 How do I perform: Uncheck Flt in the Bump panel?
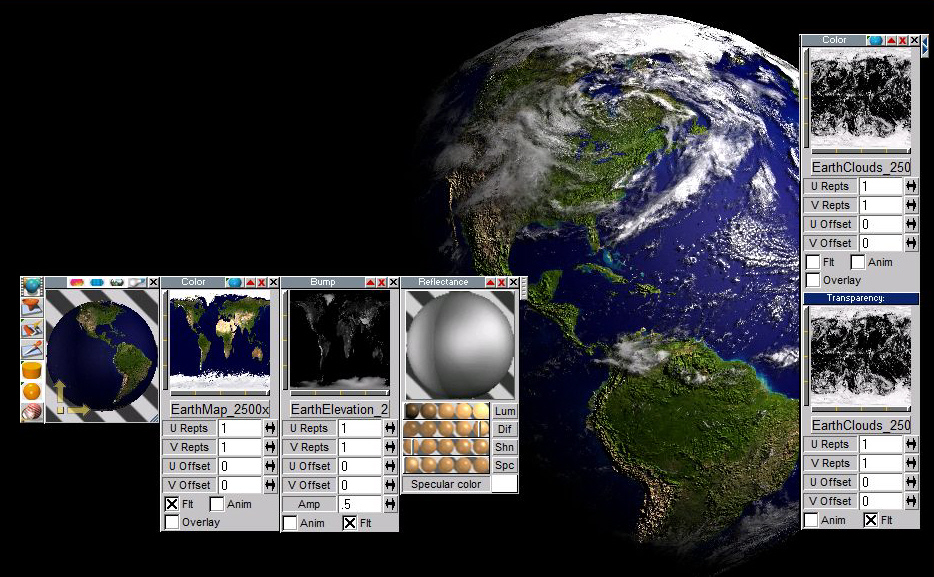pos(350,523)
